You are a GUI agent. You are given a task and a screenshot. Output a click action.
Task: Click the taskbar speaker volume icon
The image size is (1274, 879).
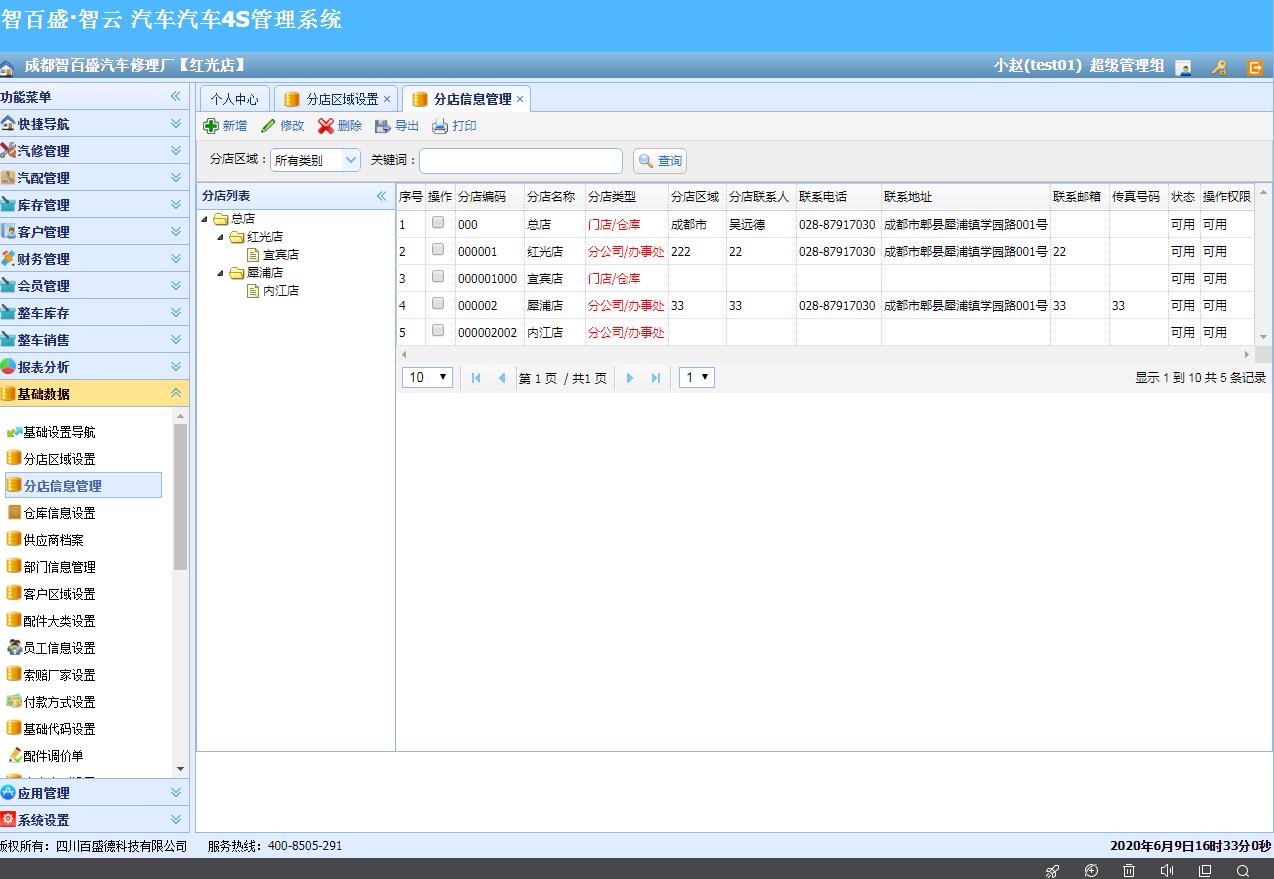[x=1166, y=870]
